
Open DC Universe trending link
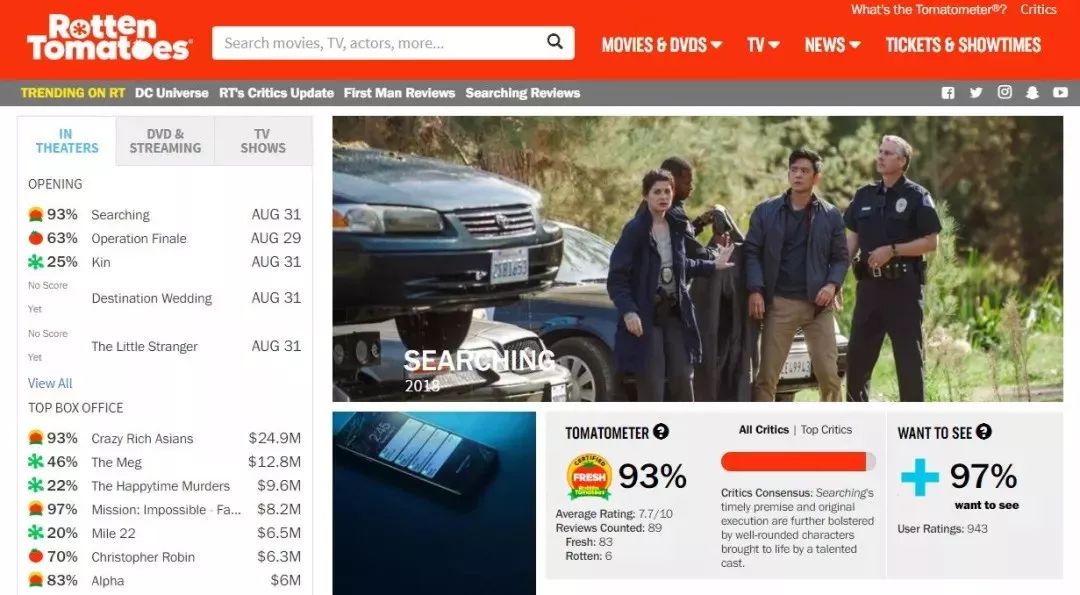172,93
